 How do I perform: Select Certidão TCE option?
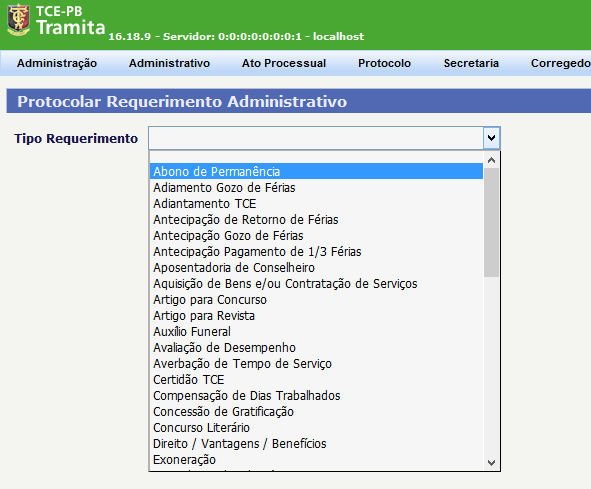(316, 380)
